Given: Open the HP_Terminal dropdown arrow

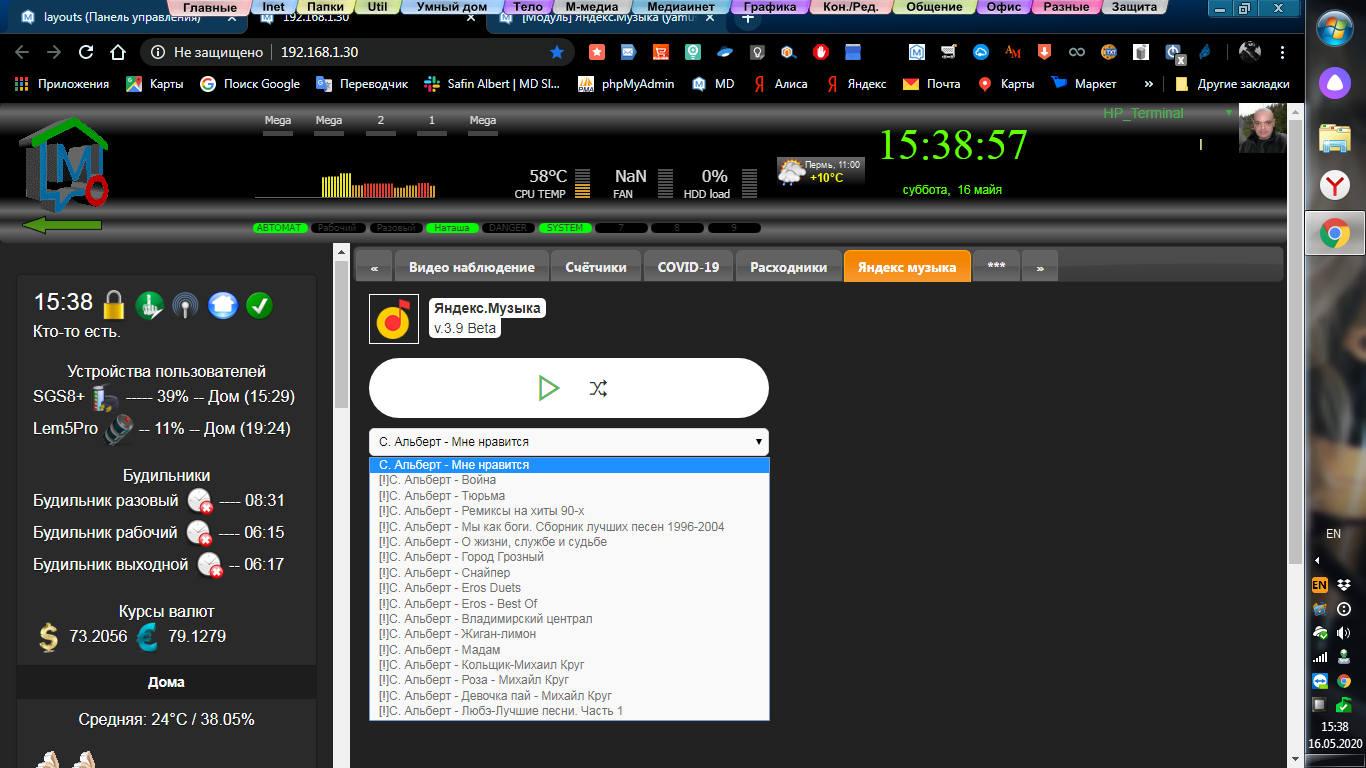Looking at the screenshot, I should pos(1228,113).
